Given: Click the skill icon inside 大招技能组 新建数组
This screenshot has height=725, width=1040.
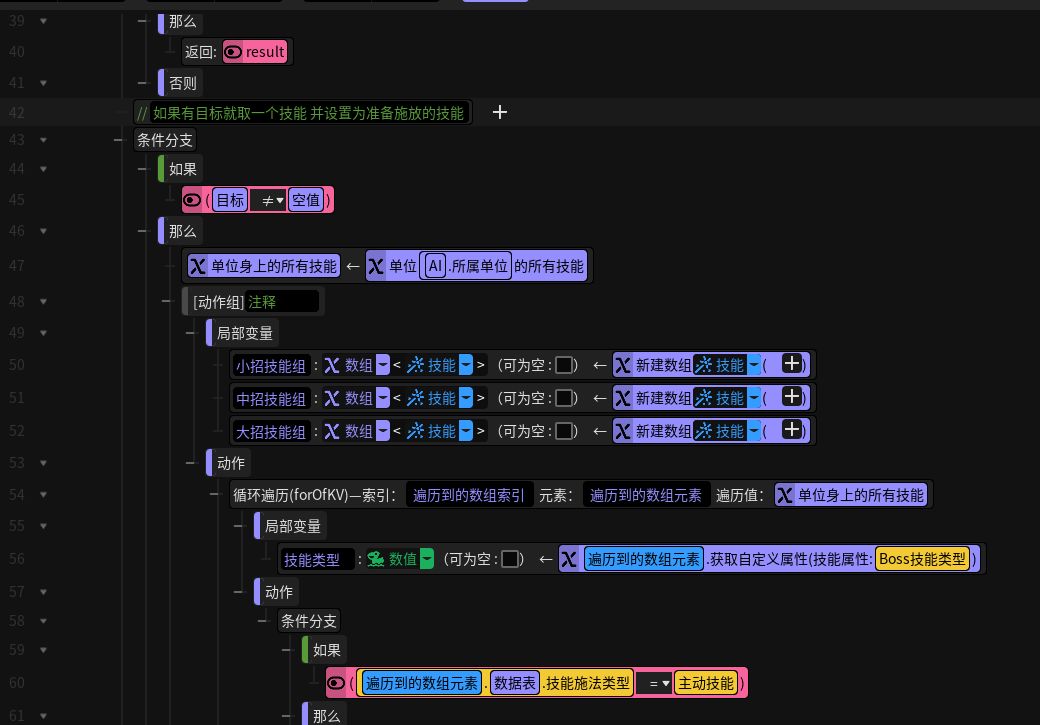Looking at the screenshot, I should pyautogui.click(x=703, y=431).
